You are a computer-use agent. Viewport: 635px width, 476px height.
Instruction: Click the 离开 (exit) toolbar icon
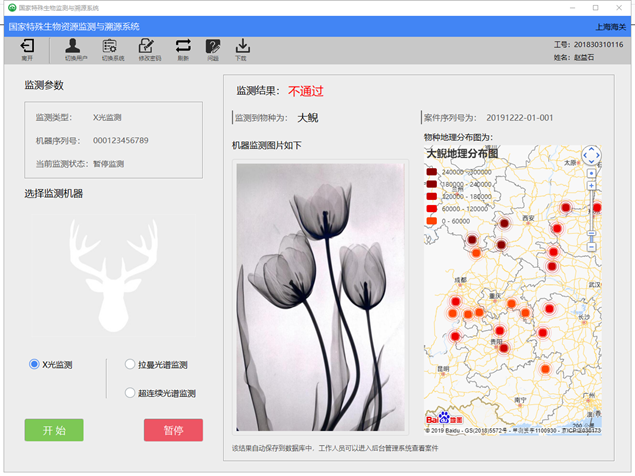click(x=27, y=48)
